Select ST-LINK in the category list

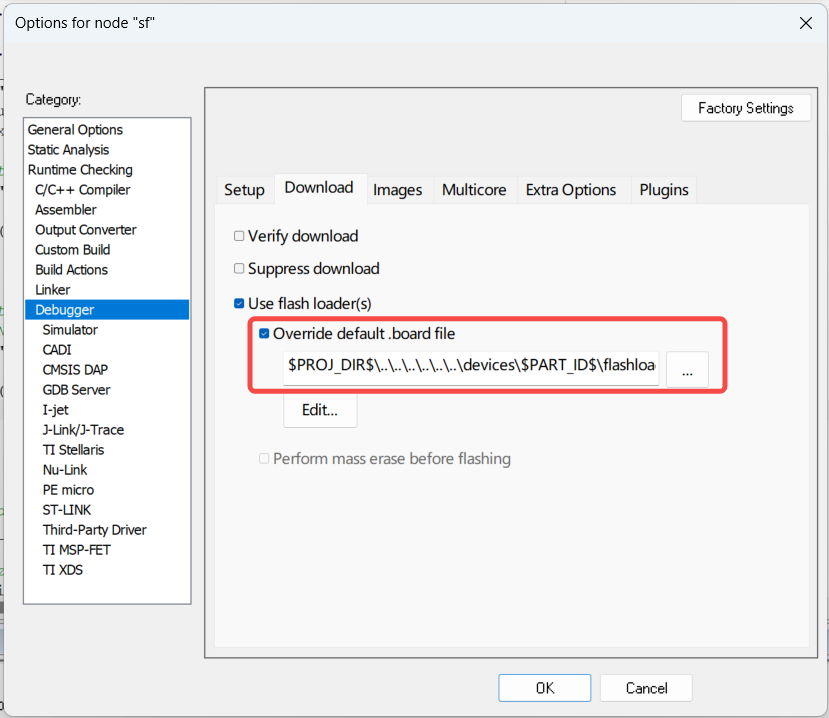(x=66, y=510)
